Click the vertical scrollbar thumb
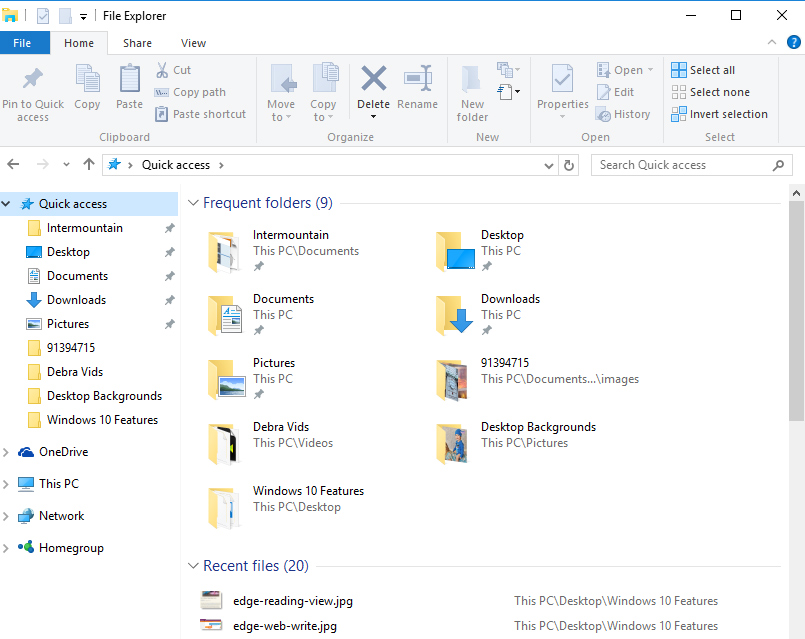The height and width of the screenshot is (639, 805). tap(796, 311)
